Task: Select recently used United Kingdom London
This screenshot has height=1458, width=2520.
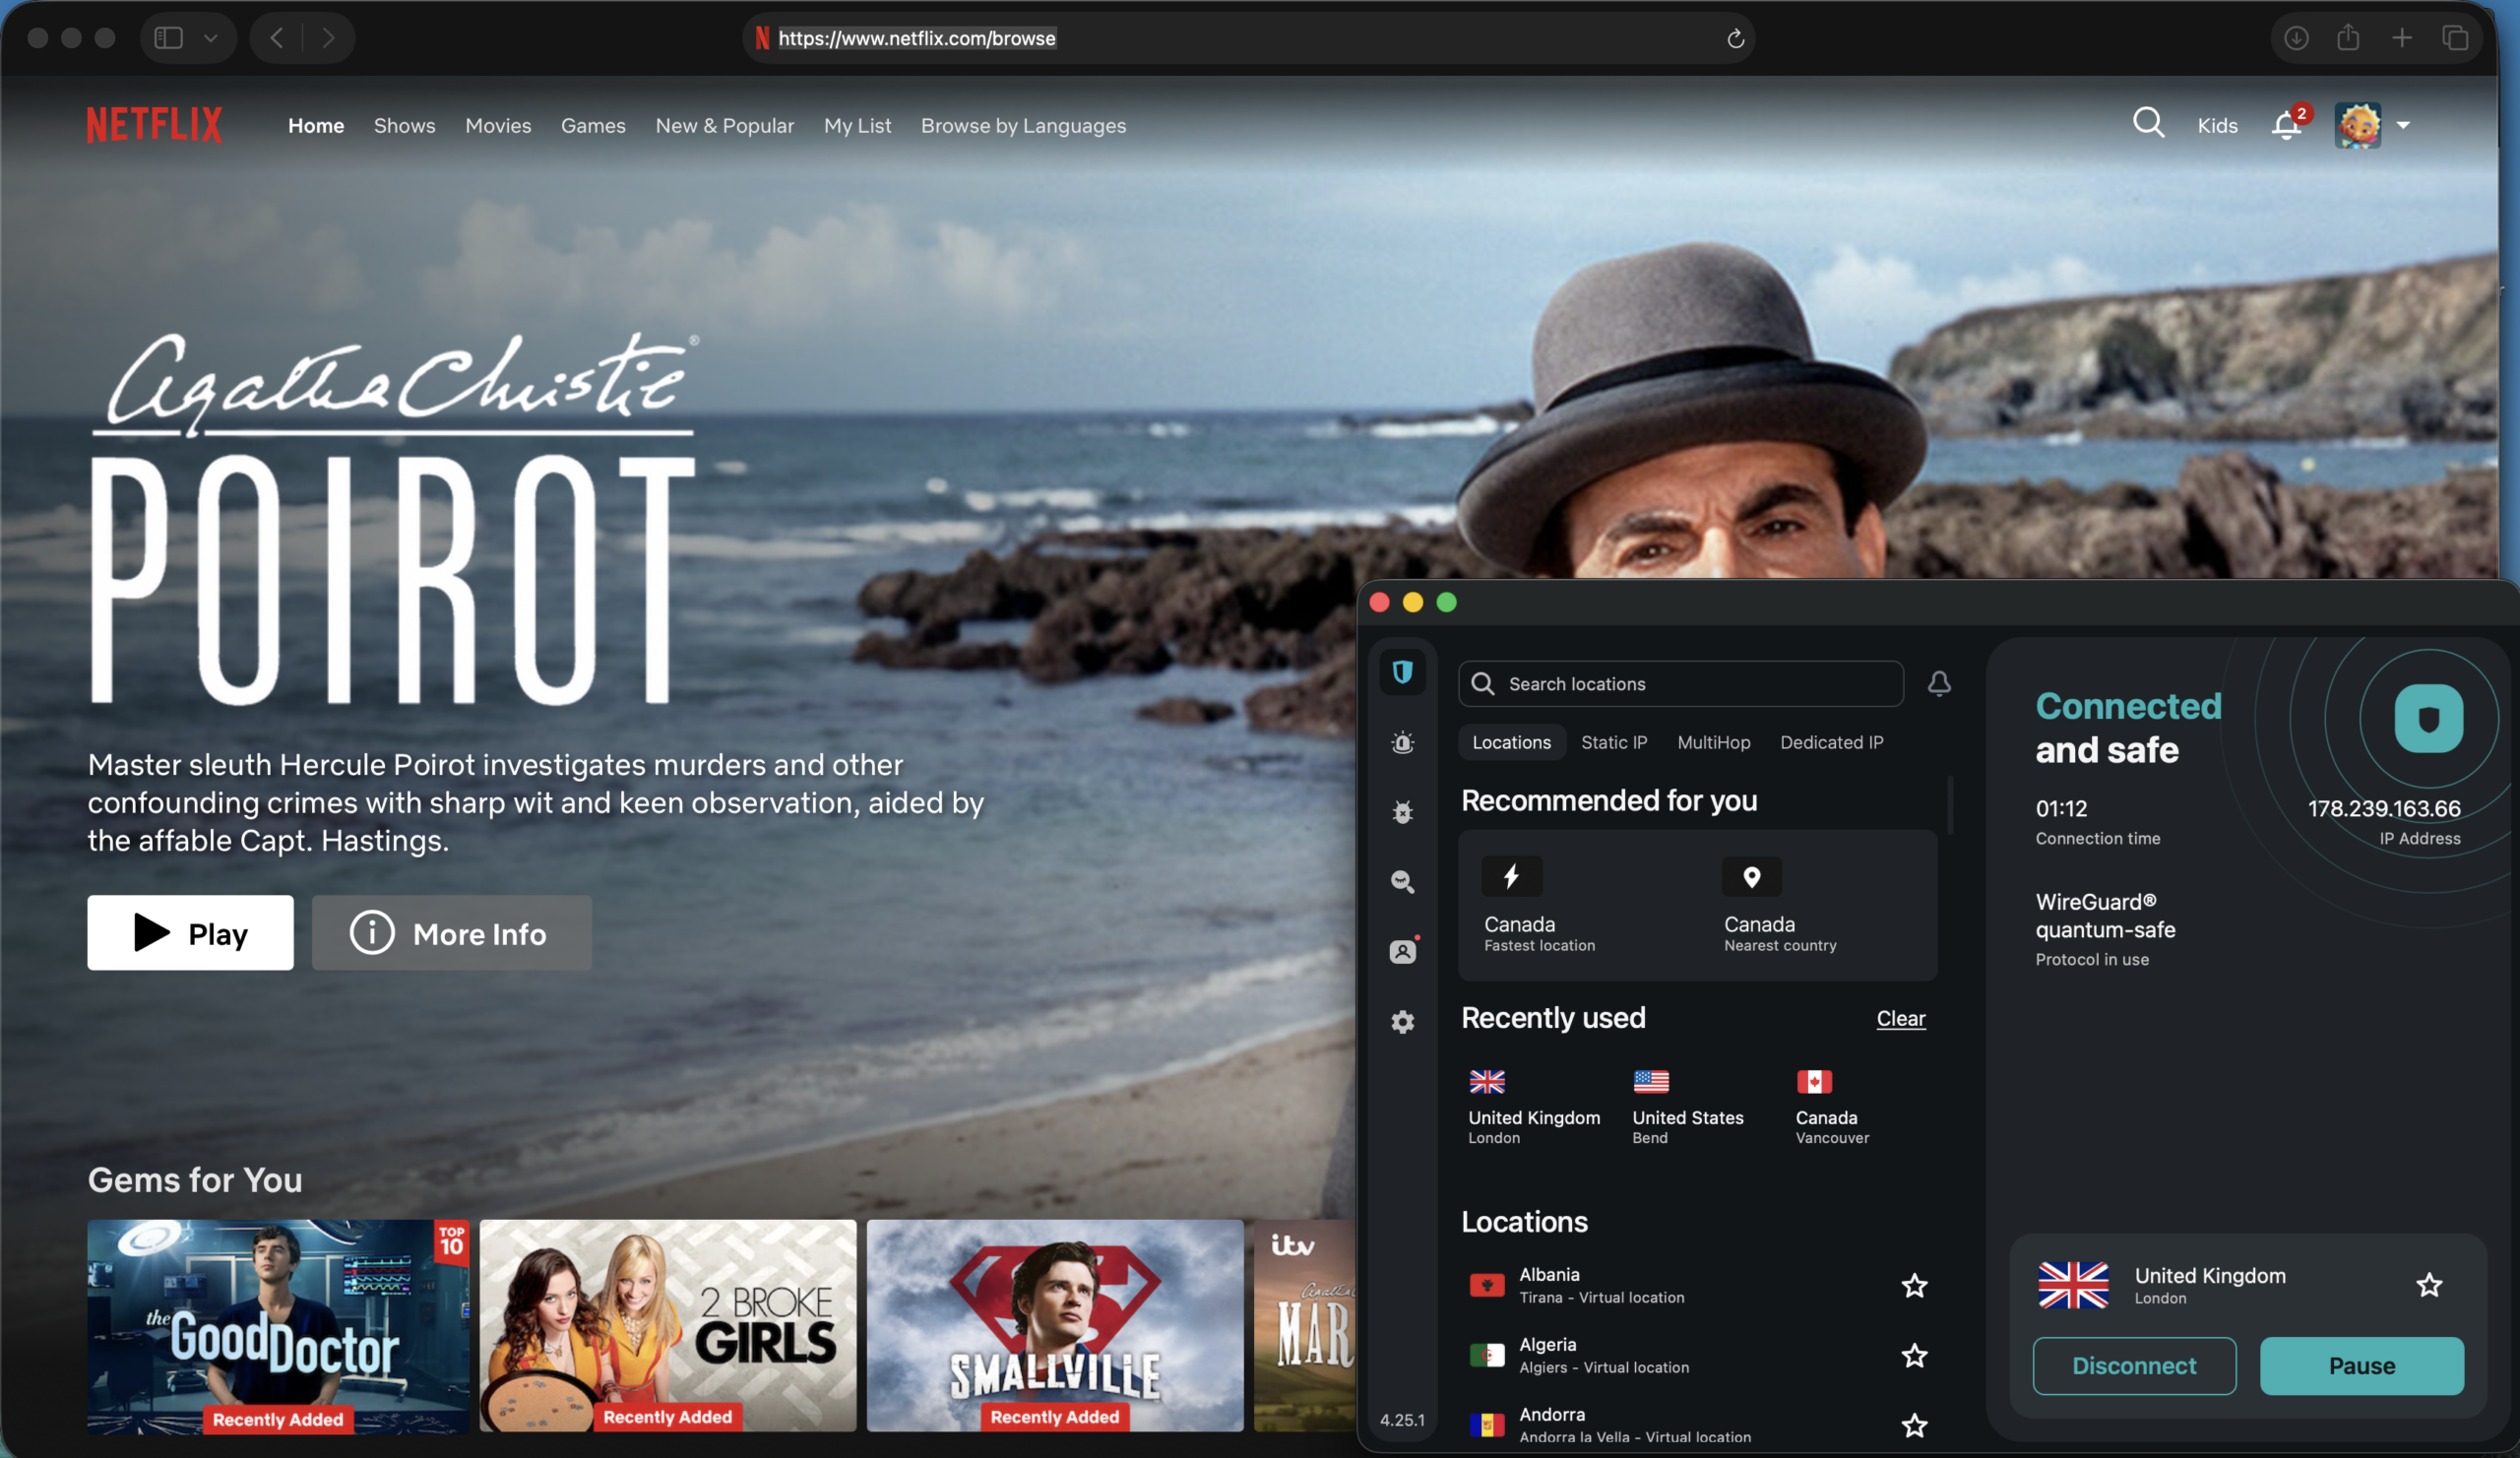Action: (x=1533, y=1107)
